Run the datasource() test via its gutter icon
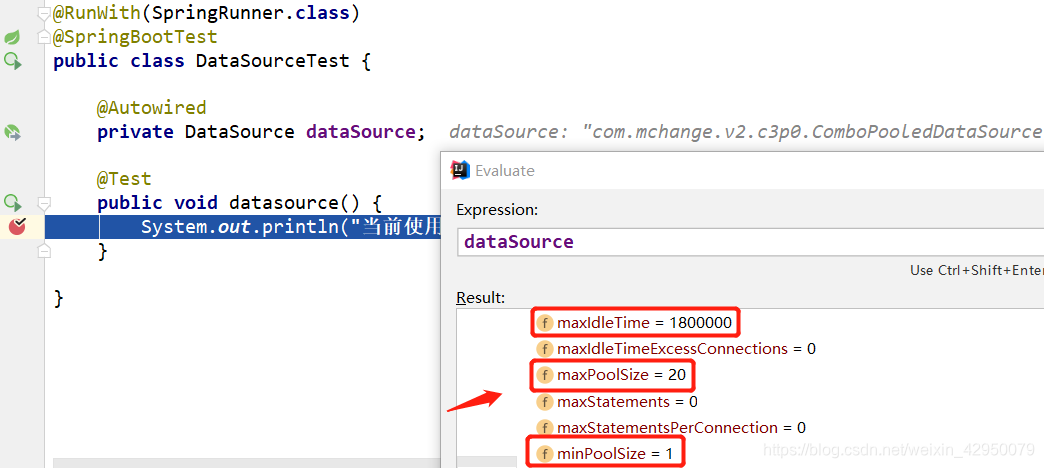 tap(13, 202)
